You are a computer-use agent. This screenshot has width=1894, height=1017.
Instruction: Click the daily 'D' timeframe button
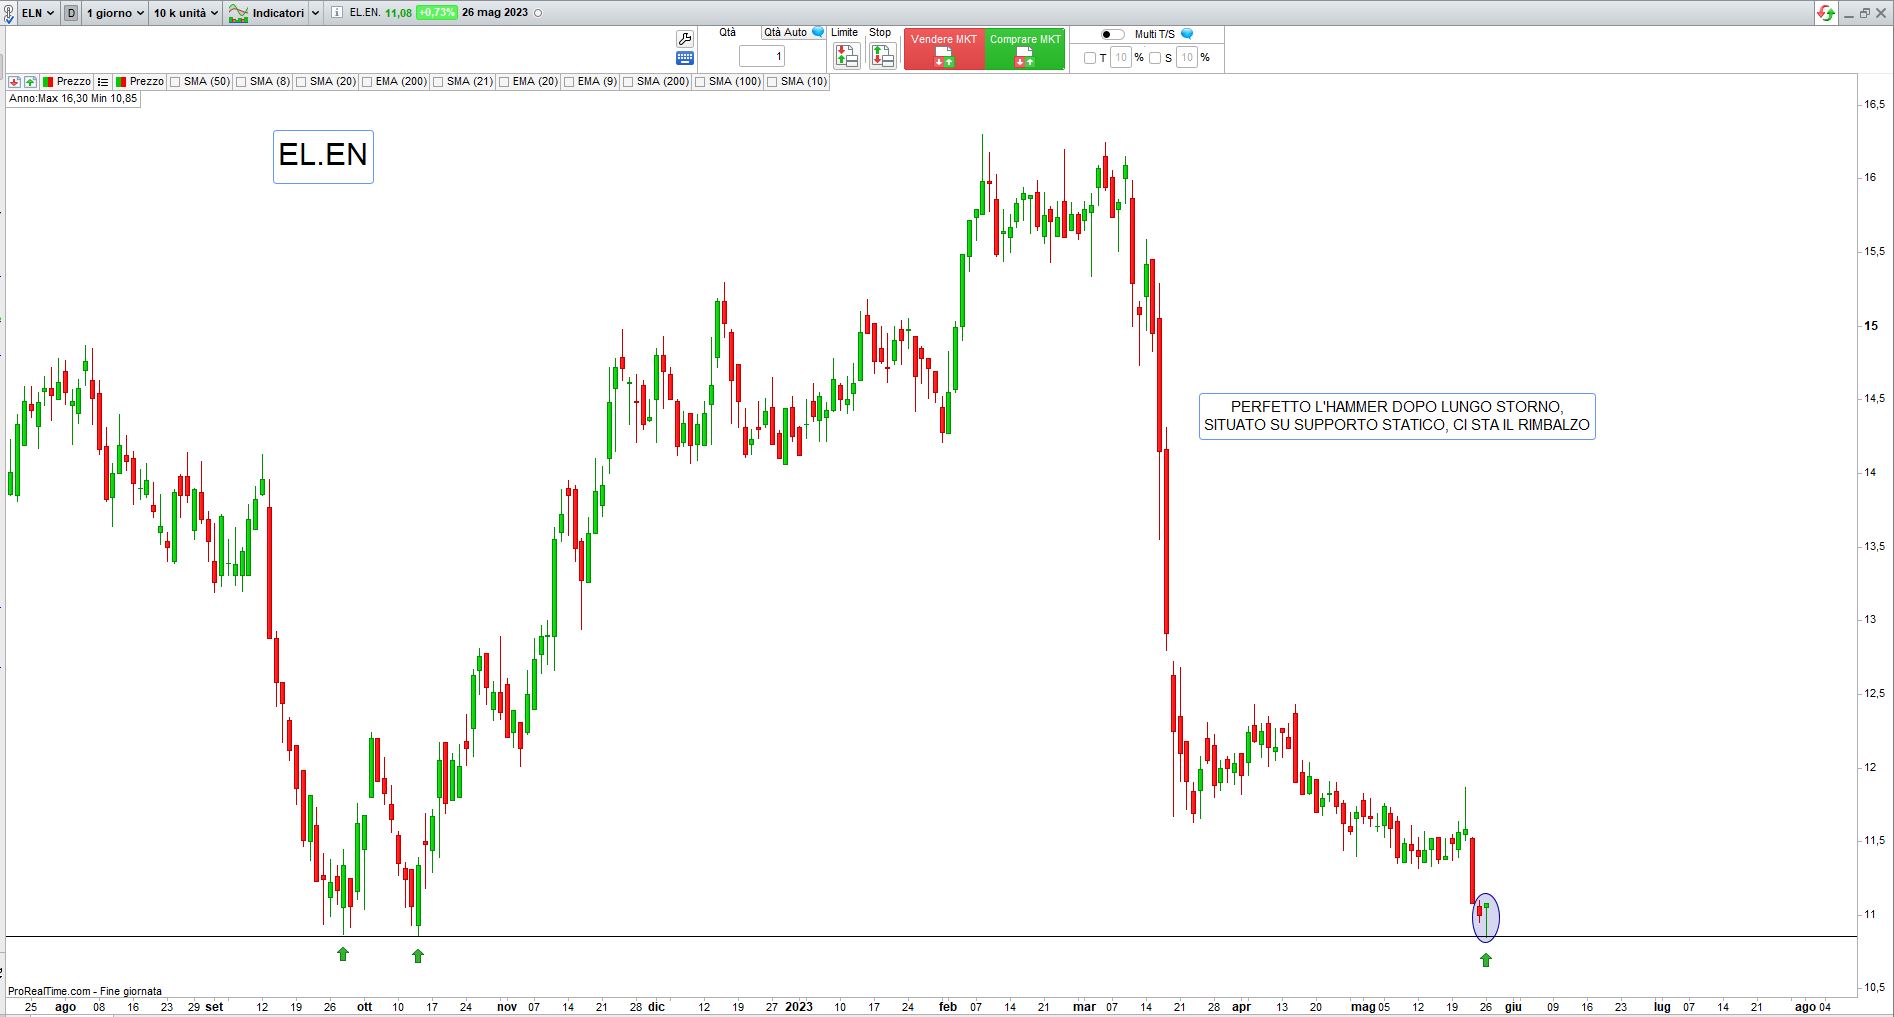71,13
